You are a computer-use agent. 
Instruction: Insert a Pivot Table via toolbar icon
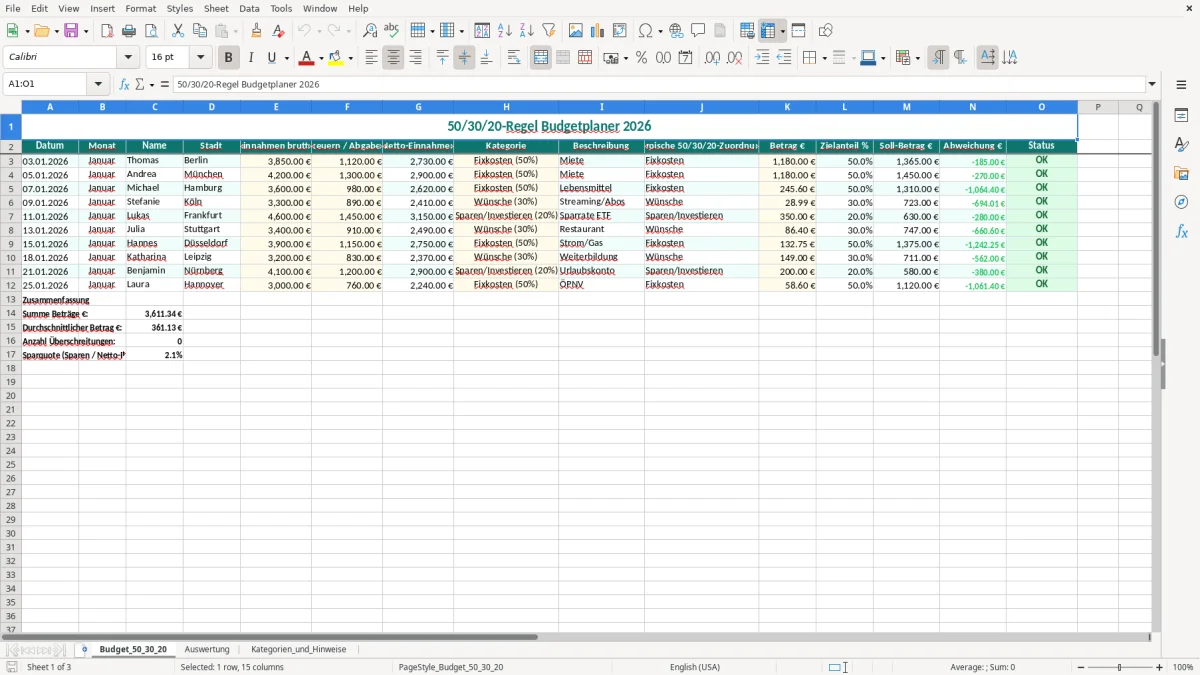620,31
